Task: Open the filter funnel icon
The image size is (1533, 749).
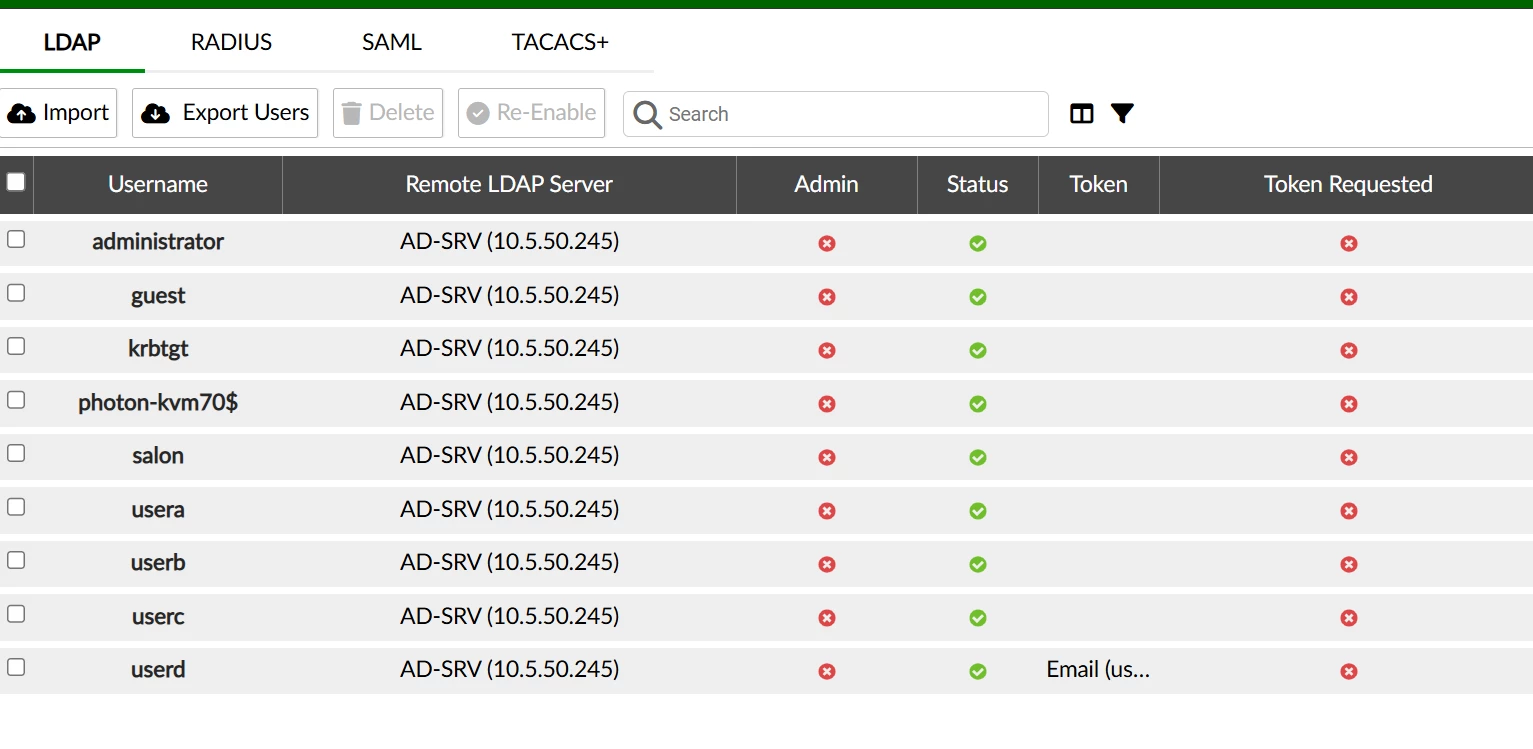Action: 1122,114
